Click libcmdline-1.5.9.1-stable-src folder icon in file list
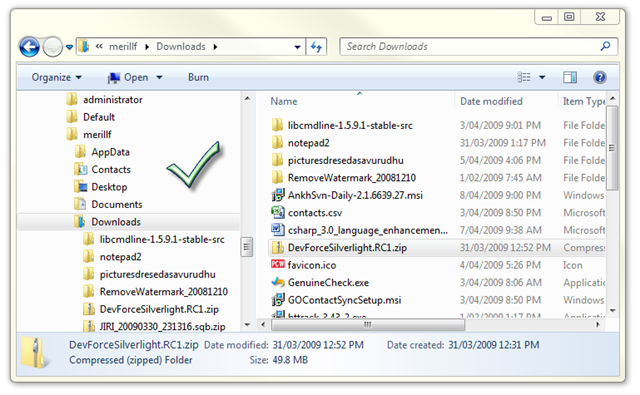 (x=278, y=125)
